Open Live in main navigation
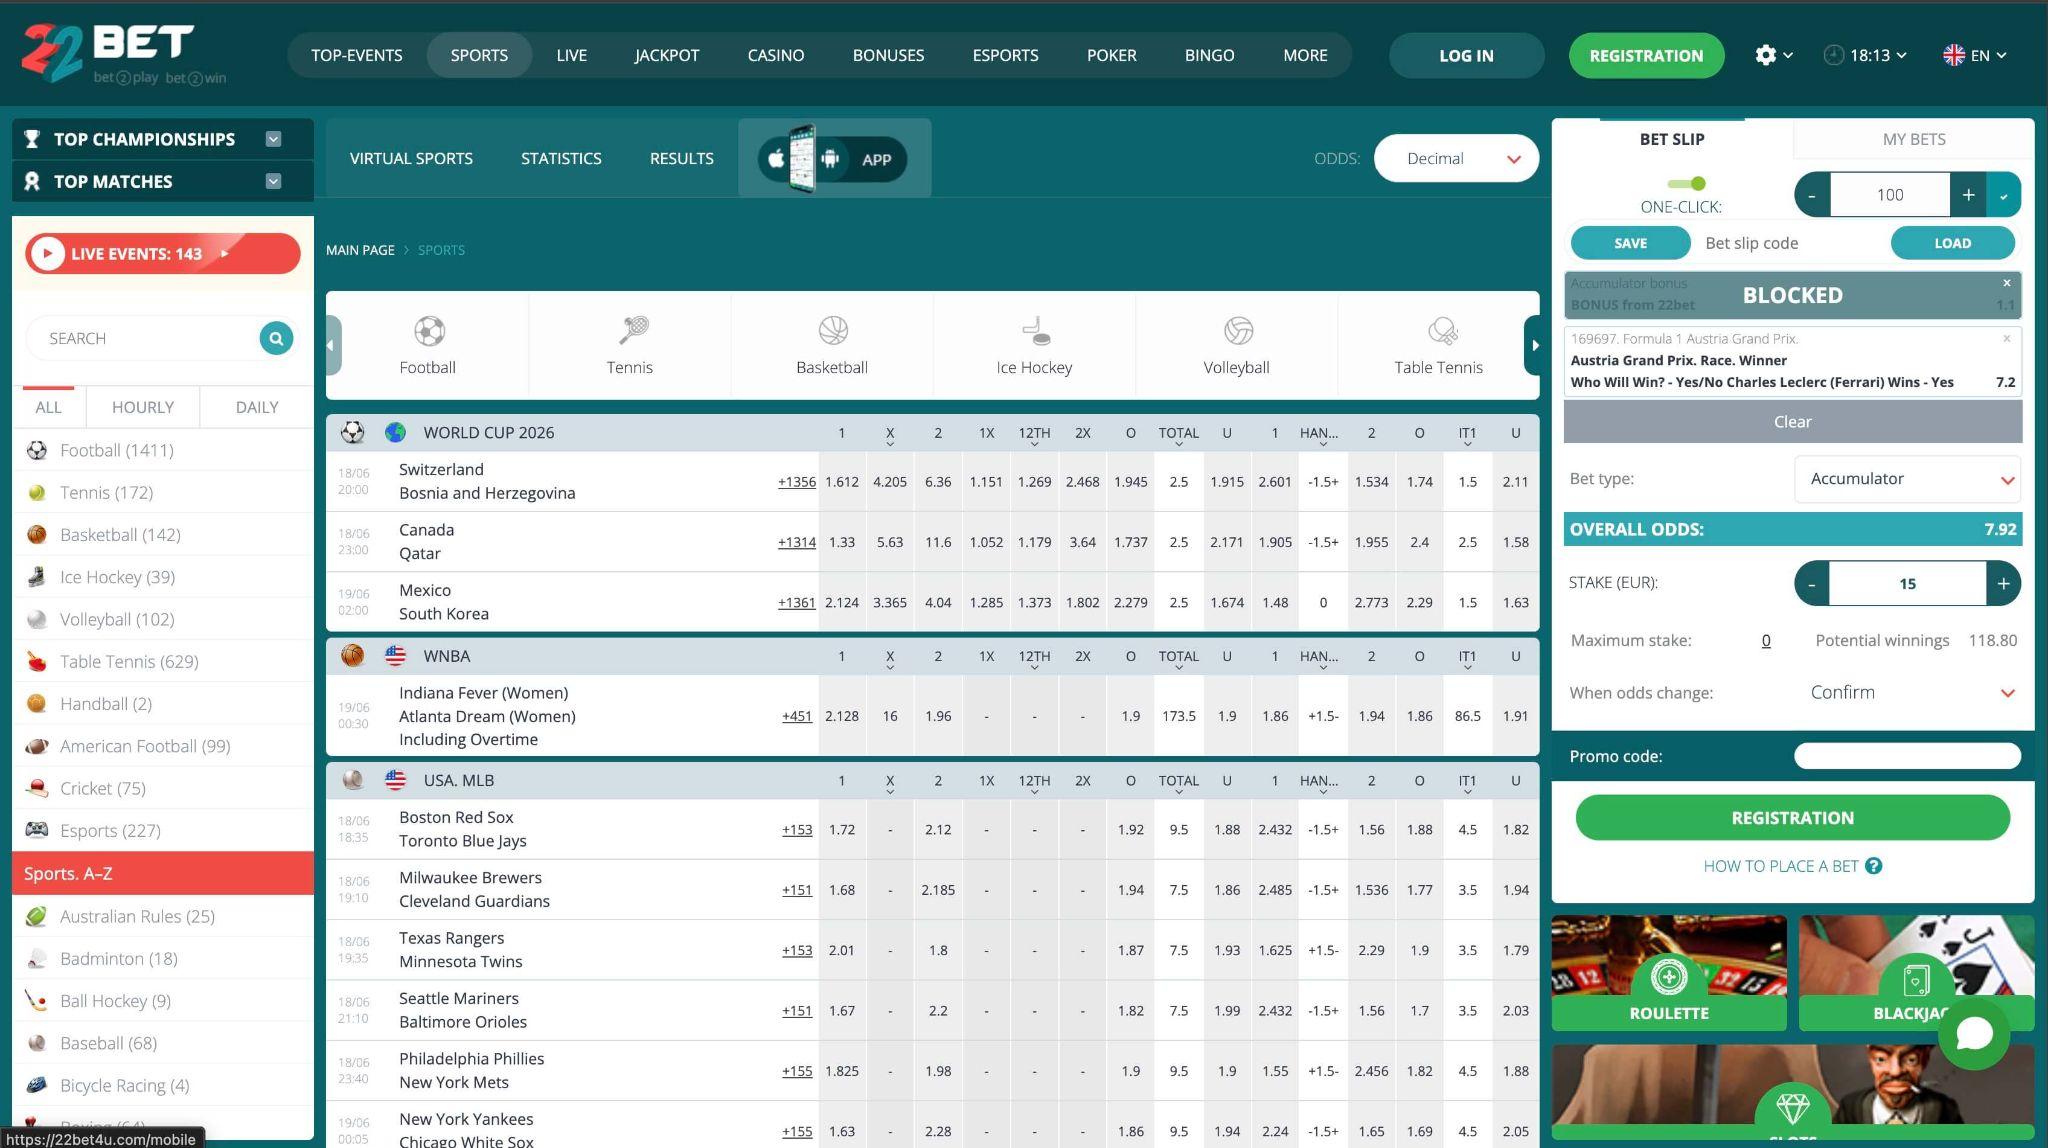This screenshot has width=2048, height=1148. [x=571, y=55]
